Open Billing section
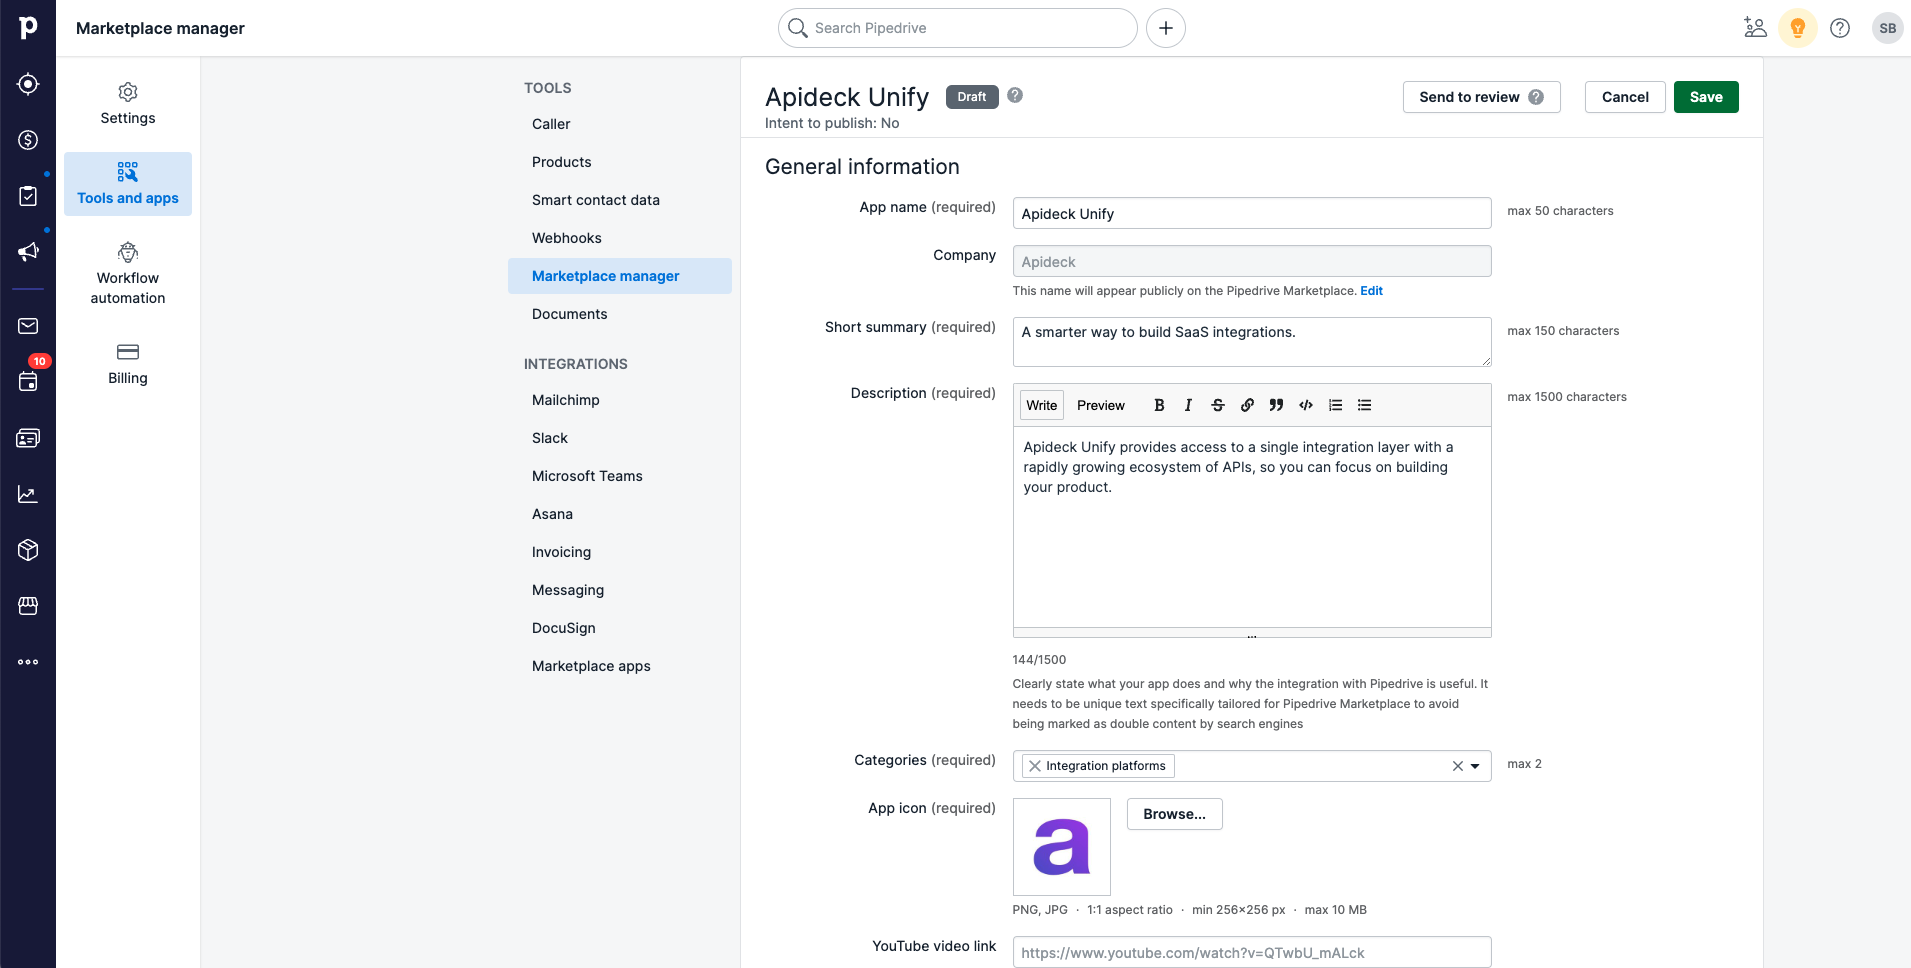The height and width of the screenshot is (968, 1911). [128, 364]
